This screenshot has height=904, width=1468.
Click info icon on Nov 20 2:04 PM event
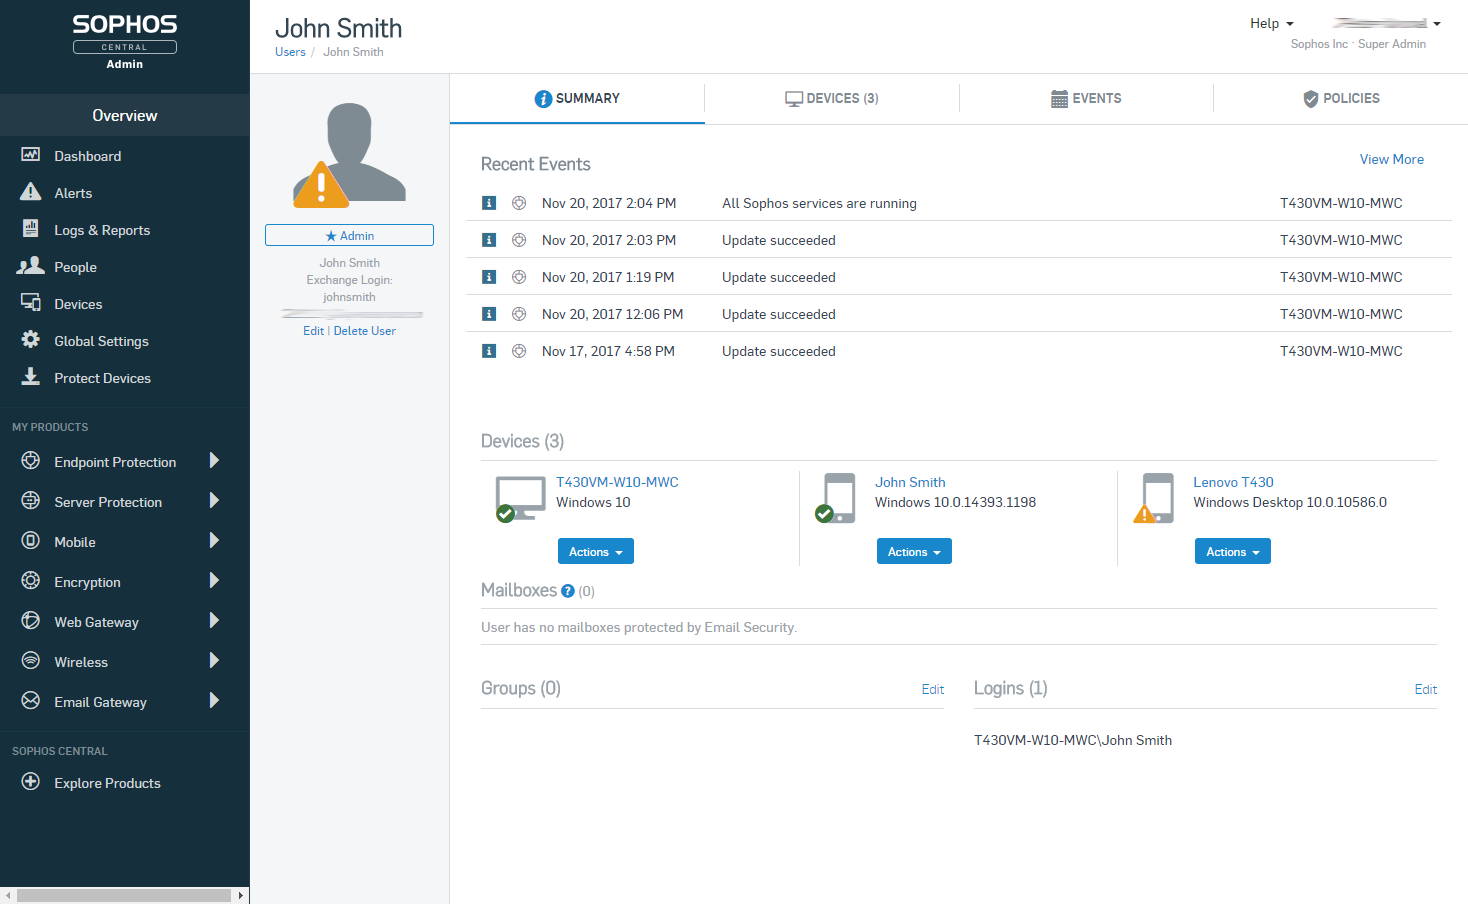click(x=489, y=203)
